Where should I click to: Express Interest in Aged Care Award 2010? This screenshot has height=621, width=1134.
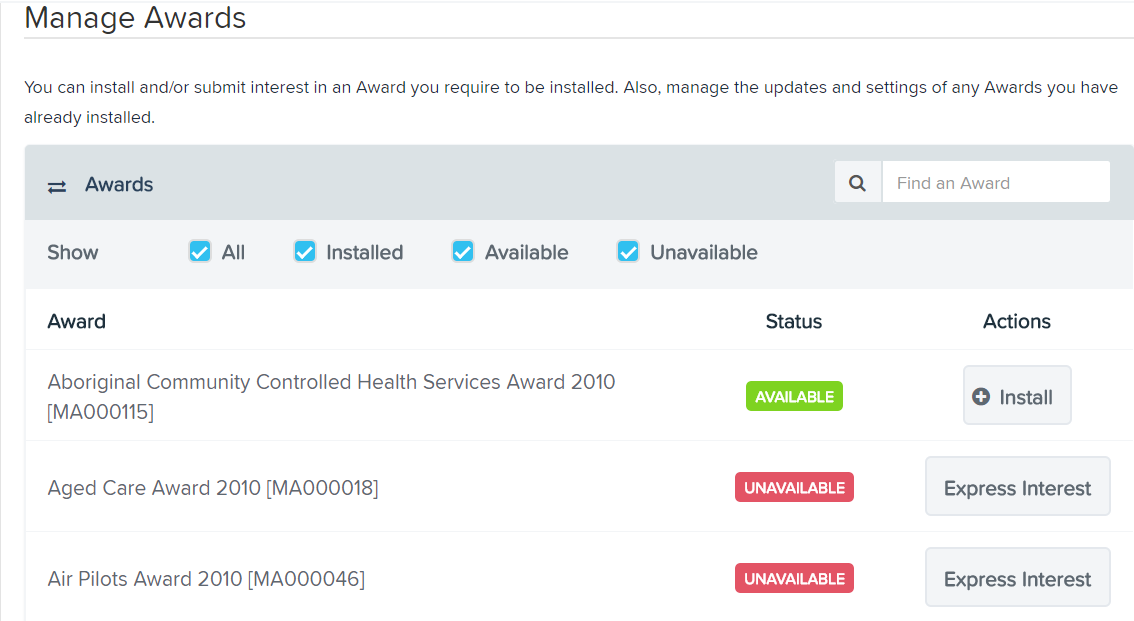tap(1018, 487)
